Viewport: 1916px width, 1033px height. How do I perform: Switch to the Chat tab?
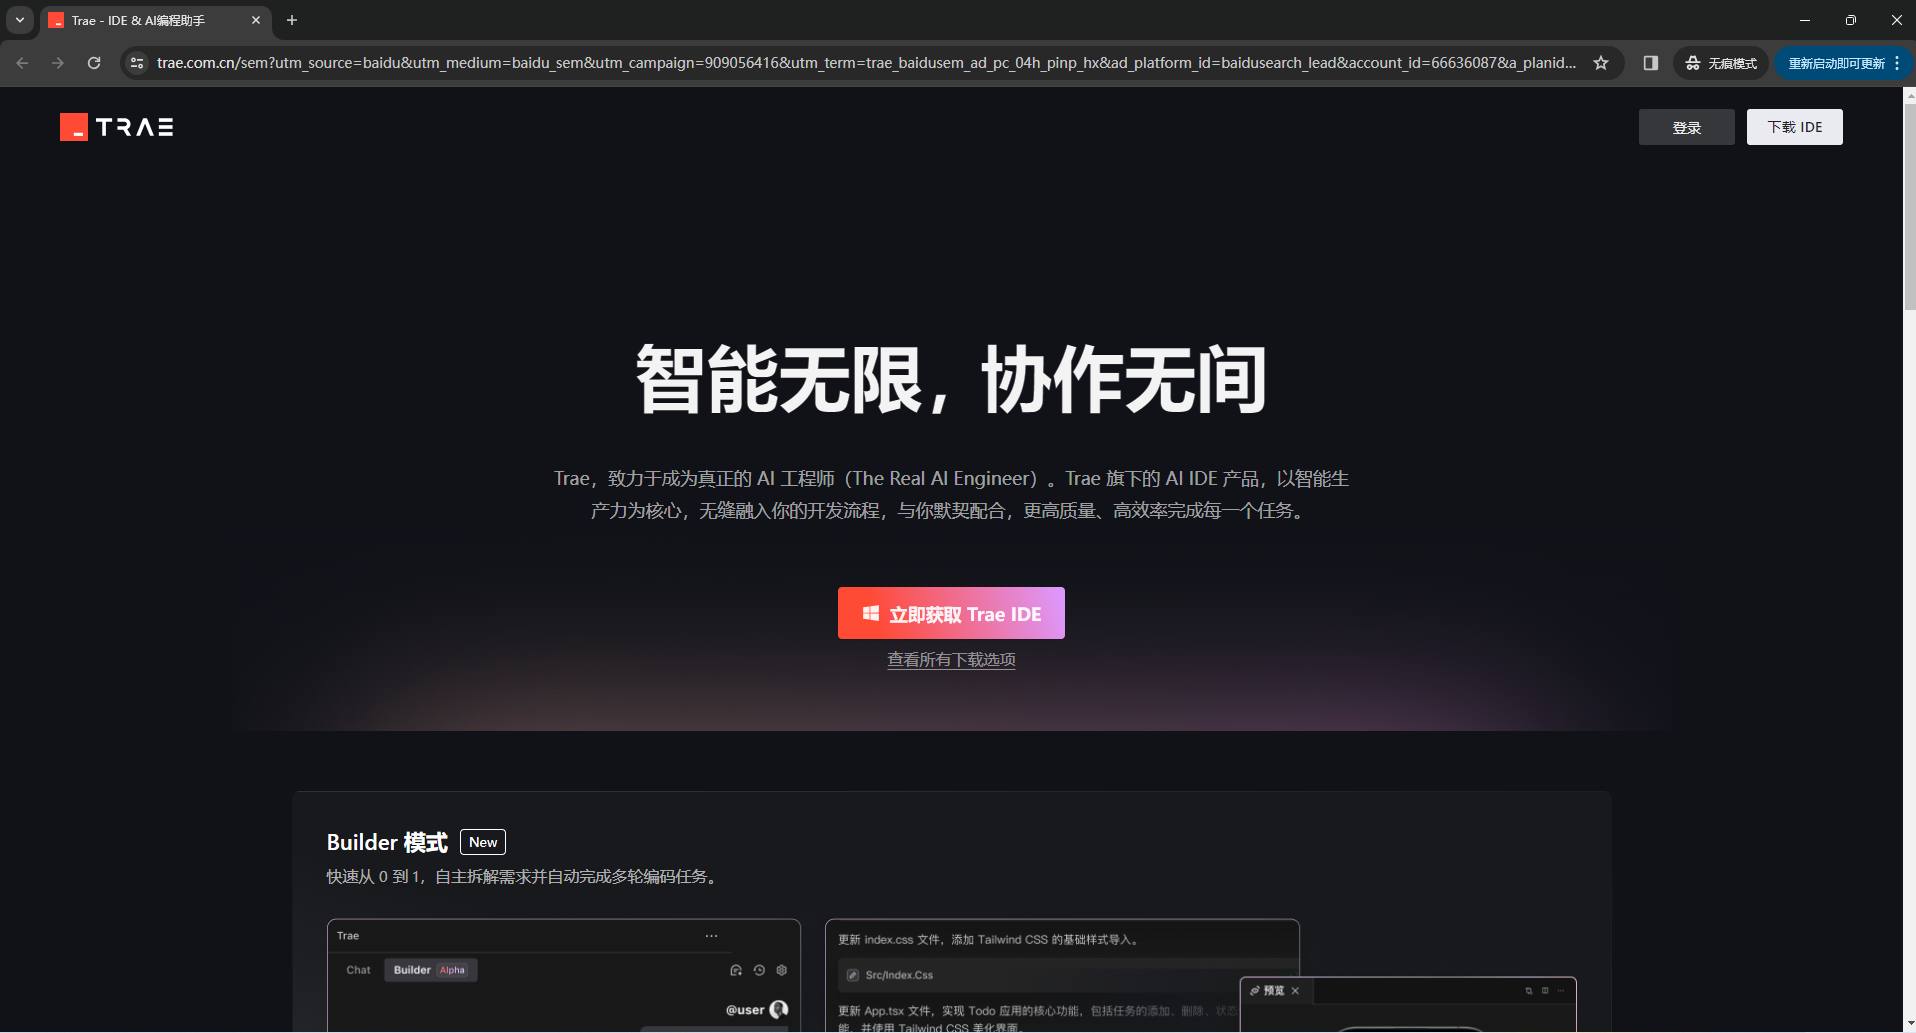[x=357, y=969]
